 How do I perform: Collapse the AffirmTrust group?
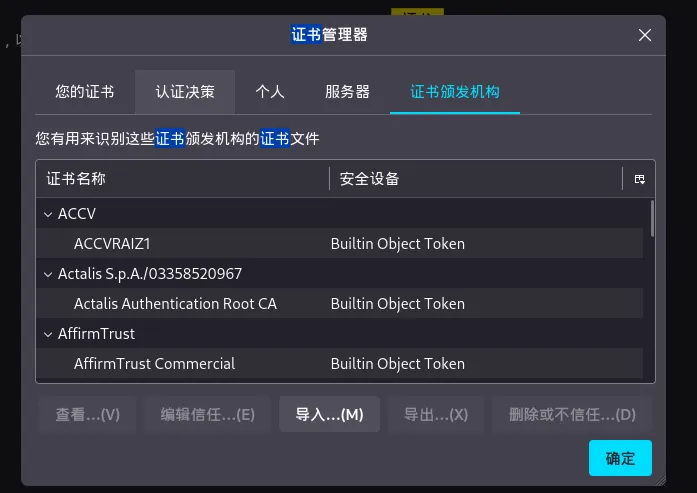pyautogui.click(x=47, y=334)
